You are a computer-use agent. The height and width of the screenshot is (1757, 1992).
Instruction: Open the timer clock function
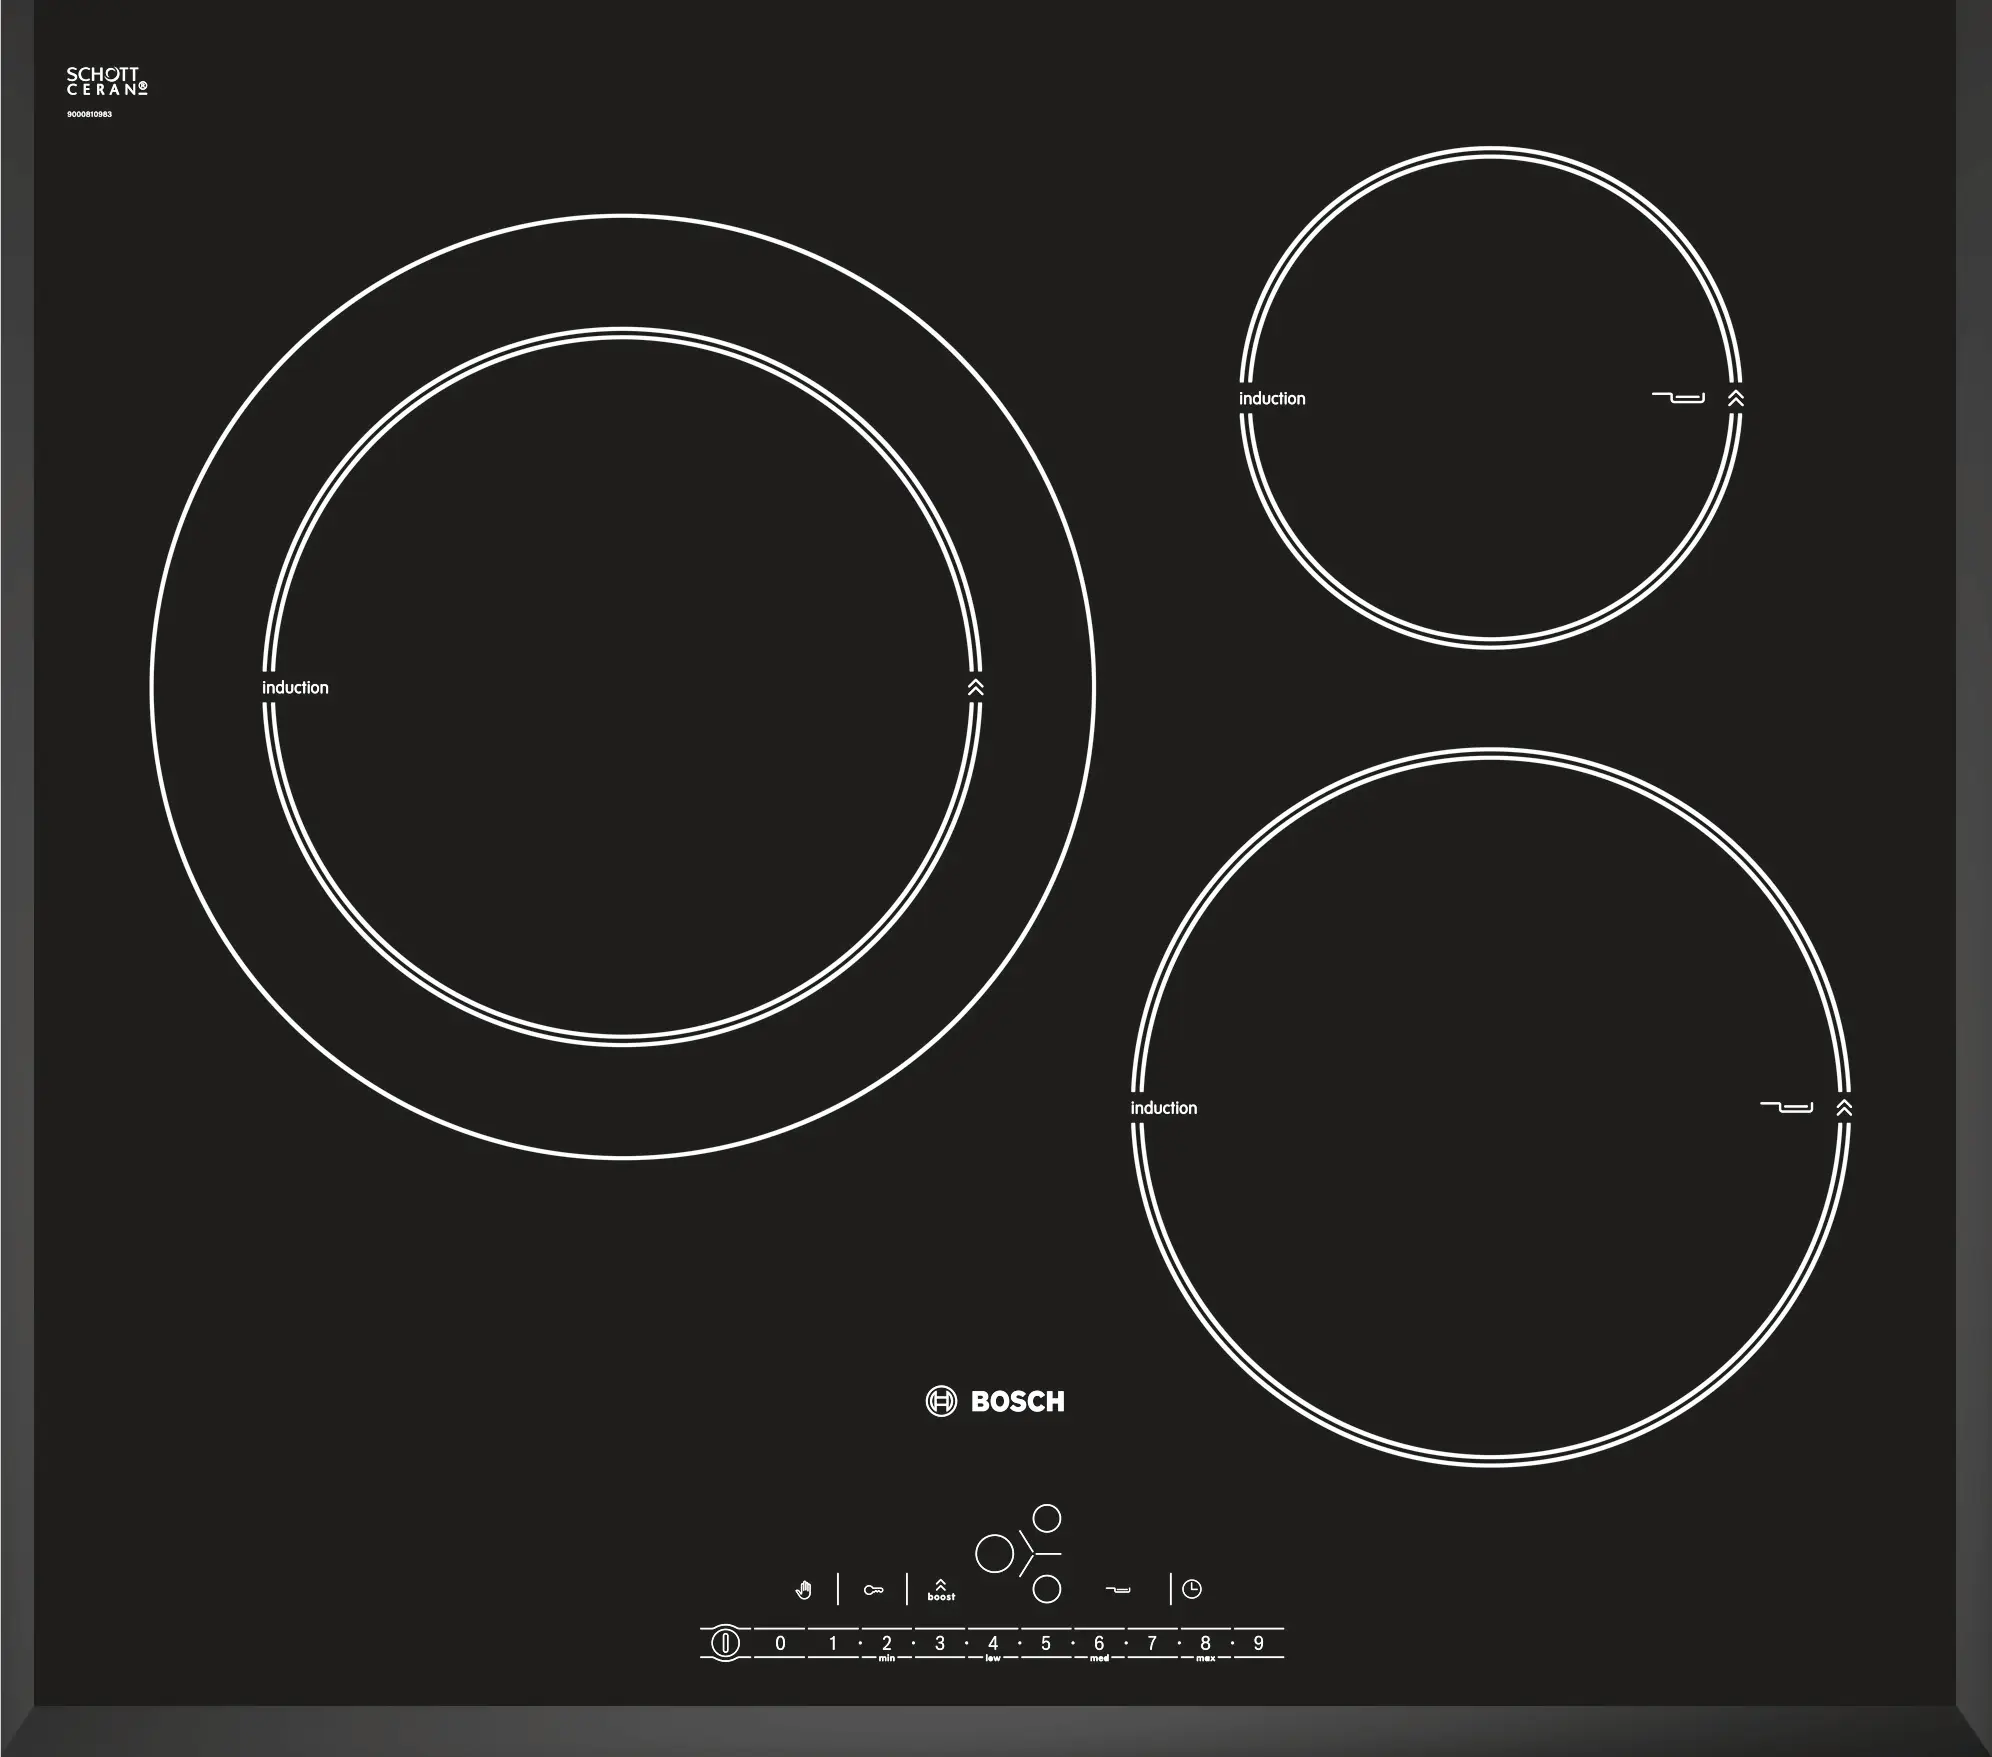[1191, 1589]
